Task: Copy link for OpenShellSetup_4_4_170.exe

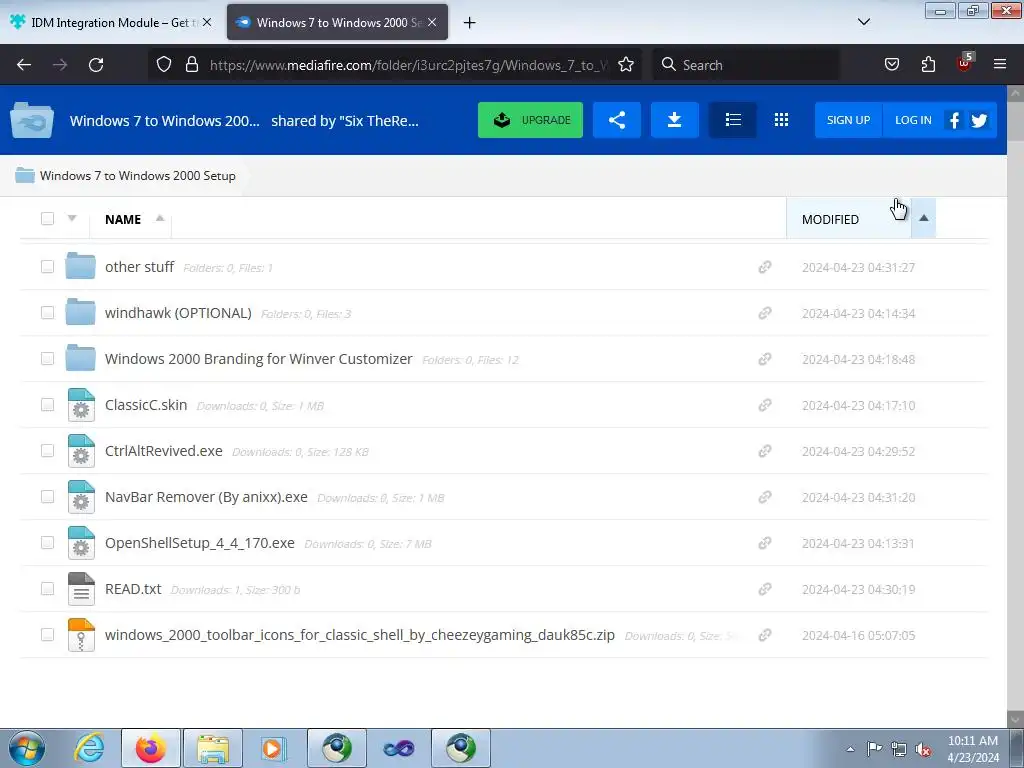Action: tap(765, 543)
